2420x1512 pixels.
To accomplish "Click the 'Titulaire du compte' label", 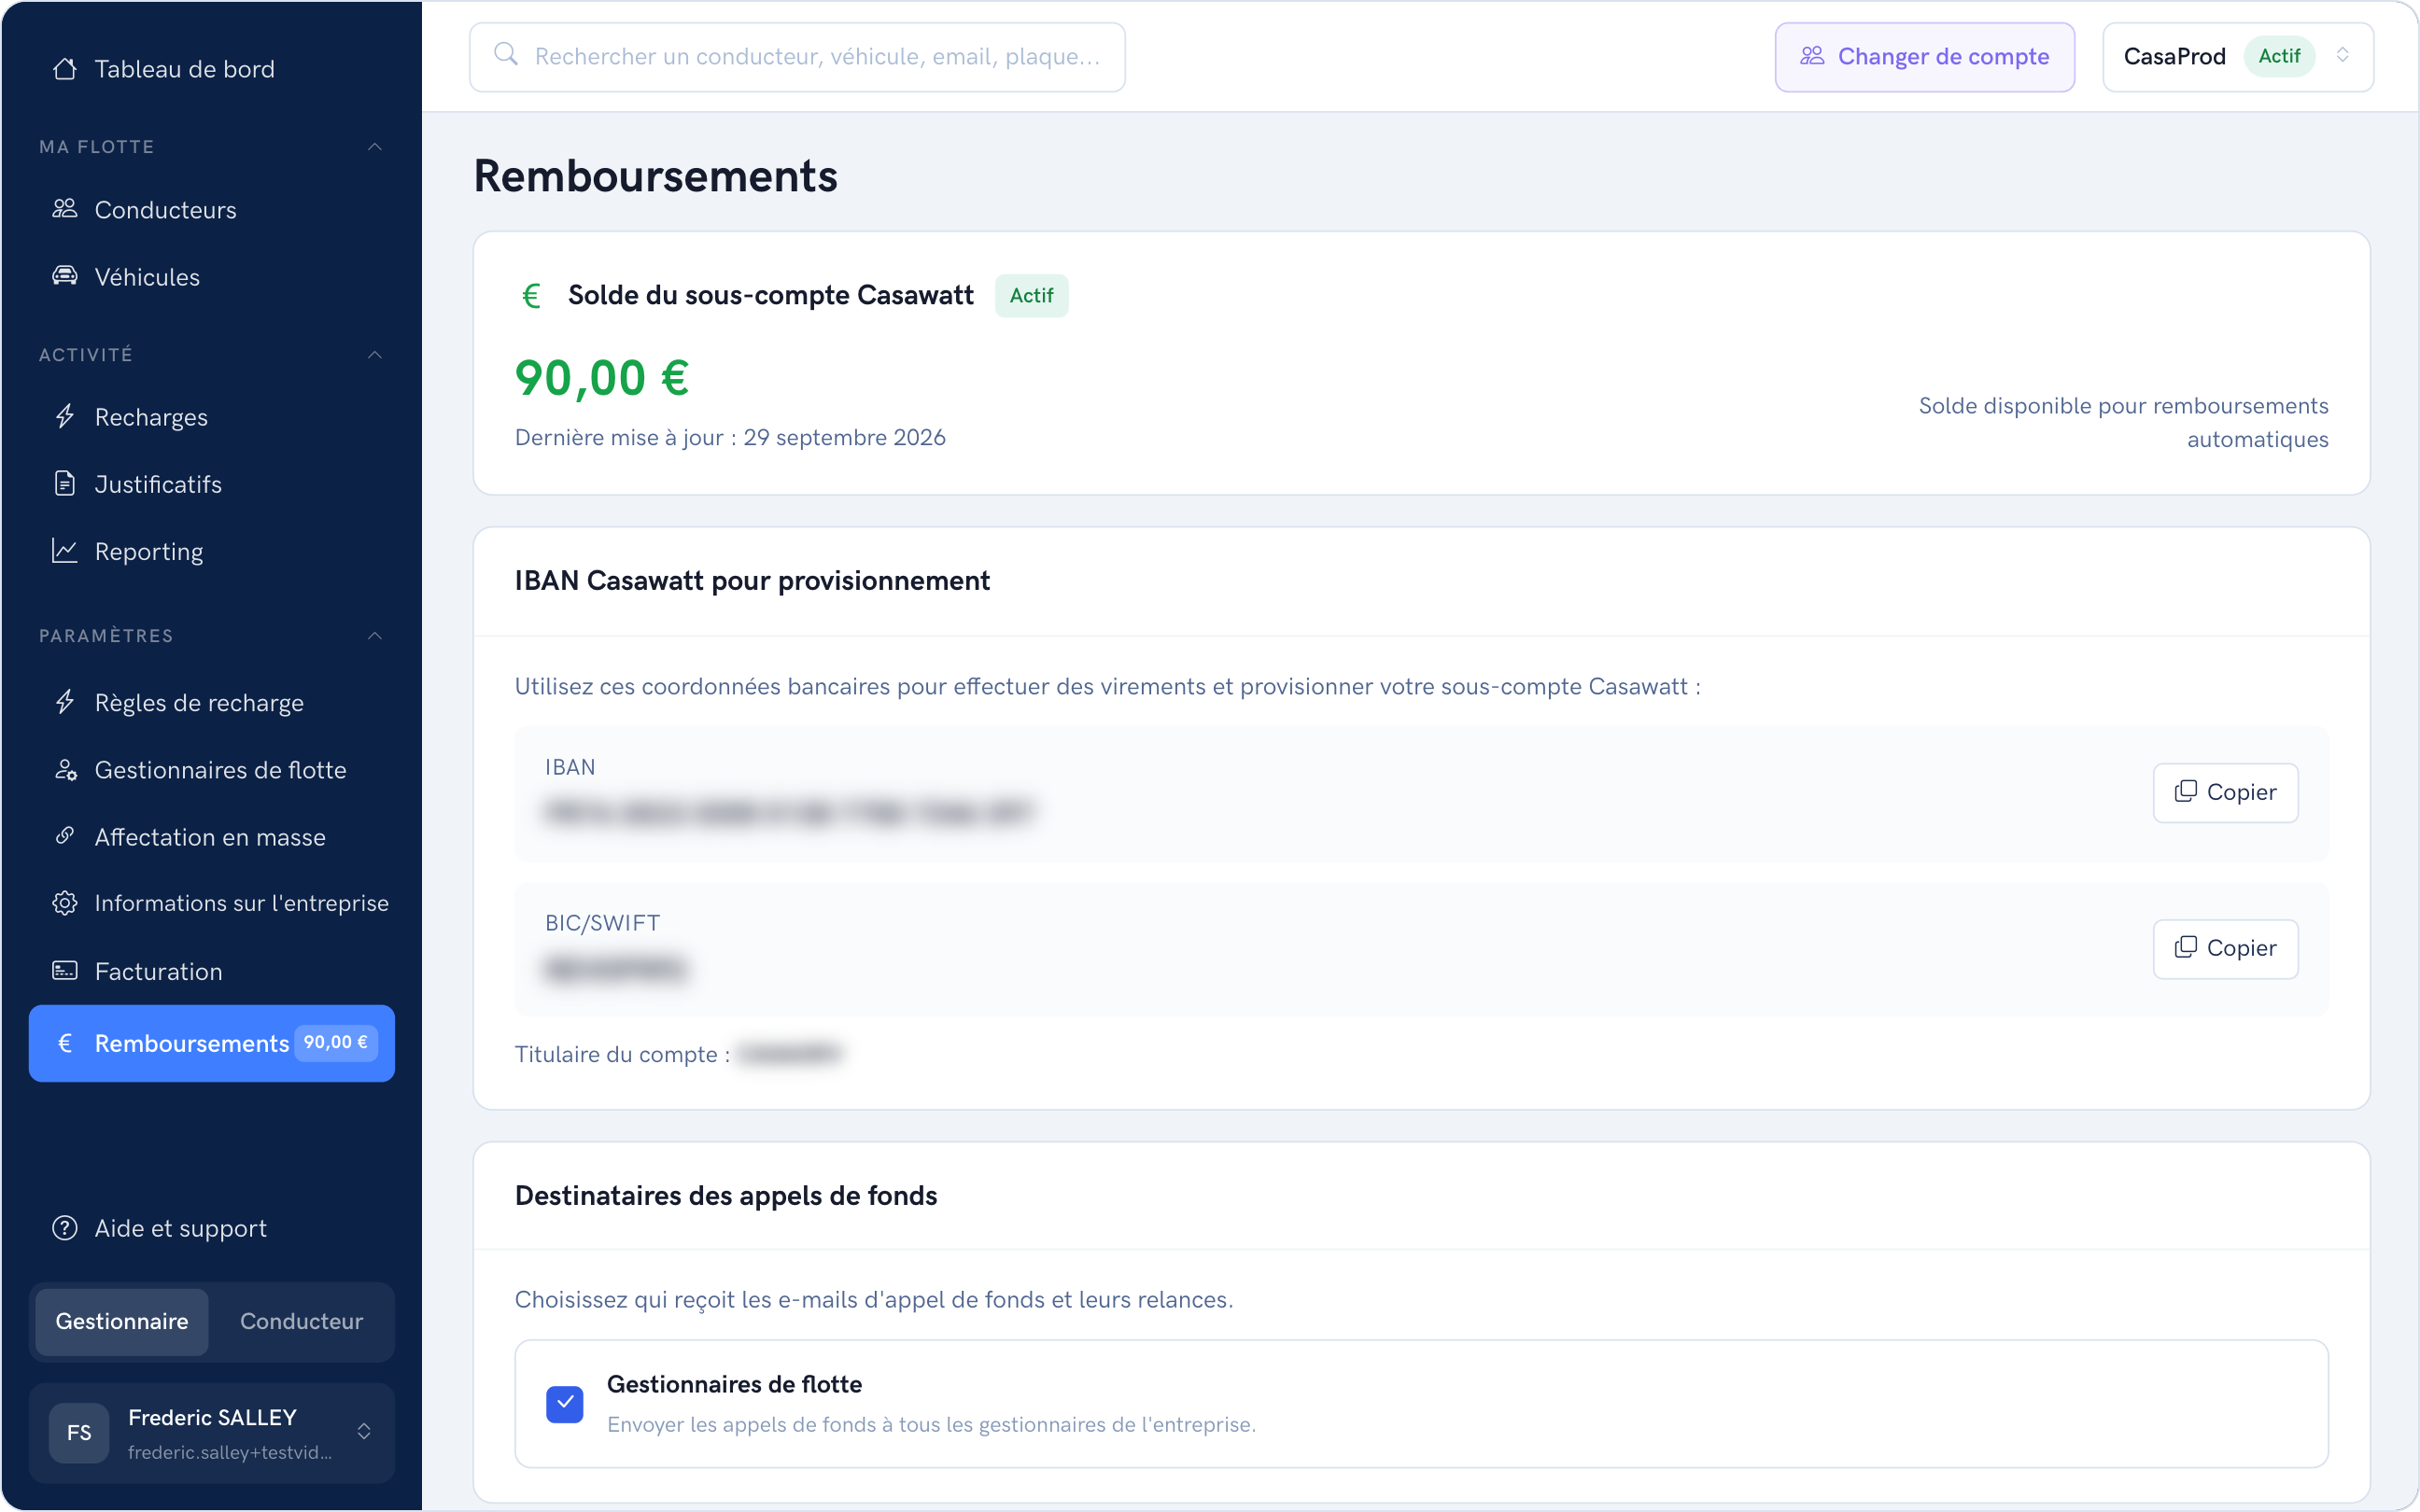I will click(622, 1055).
